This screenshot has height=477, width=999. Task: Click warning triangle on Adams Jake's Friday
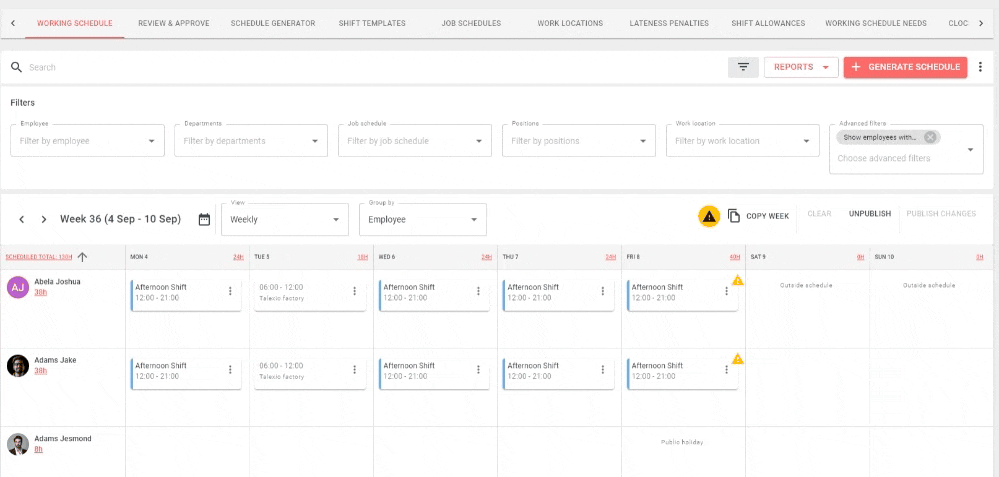pyautogui.click(x=737, y=359)
